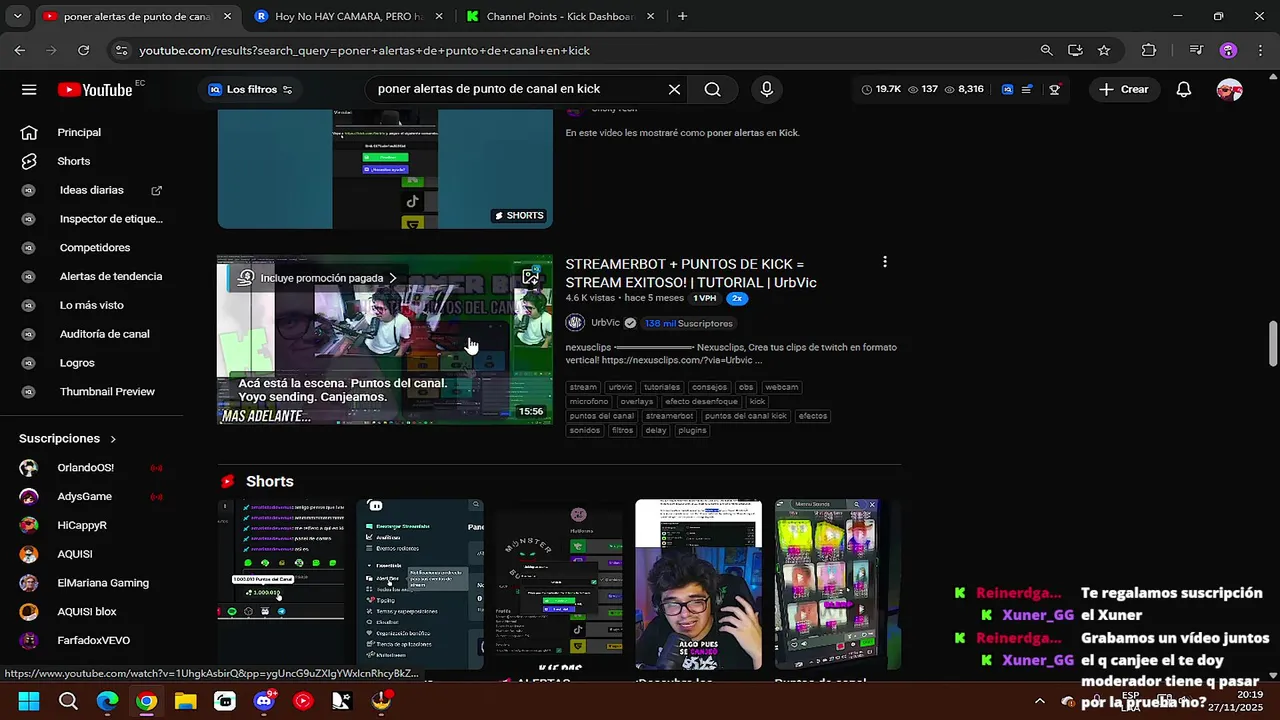Open the HiCappyR subscription channel
The height and width of the screenshot is (720, 1280).
tap(81, 525)
